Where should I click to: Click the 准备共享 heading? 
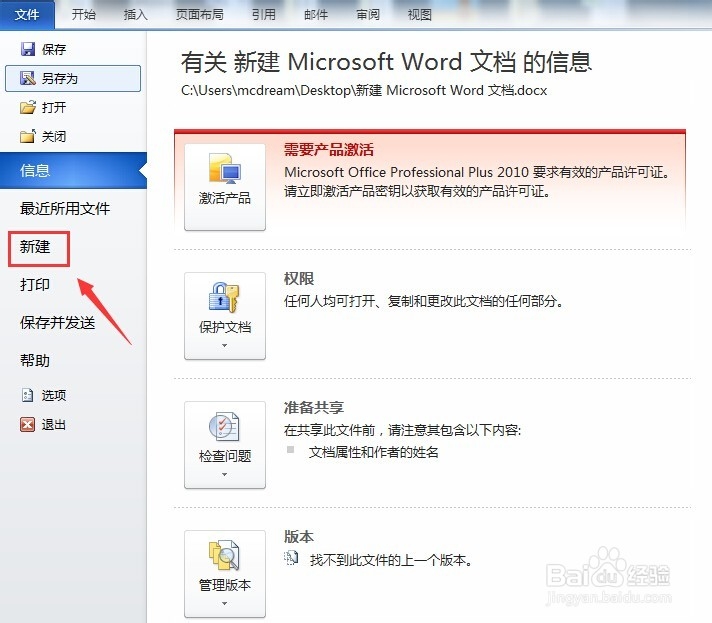click(314, 407)
